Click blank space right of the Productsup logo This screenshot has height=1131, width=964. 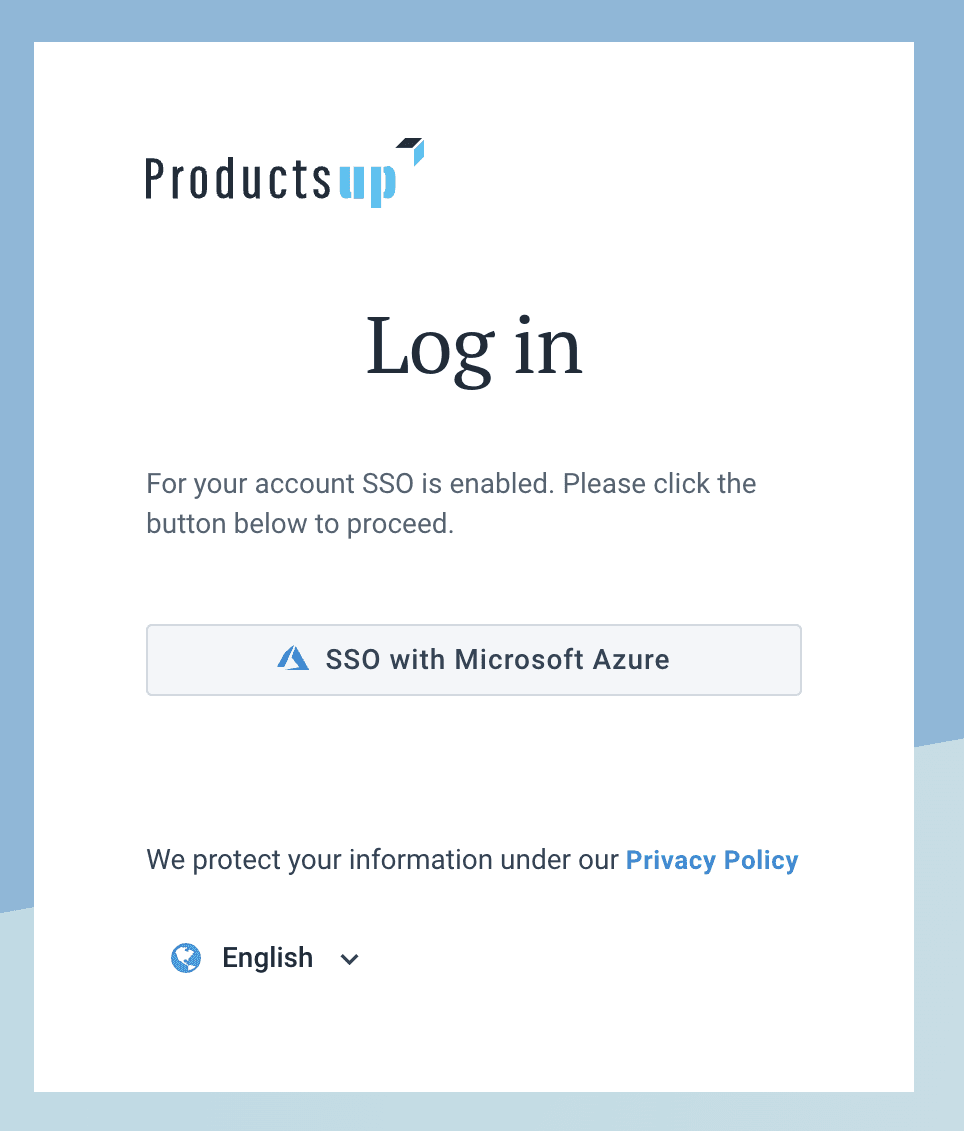click(x=650, y=172)
